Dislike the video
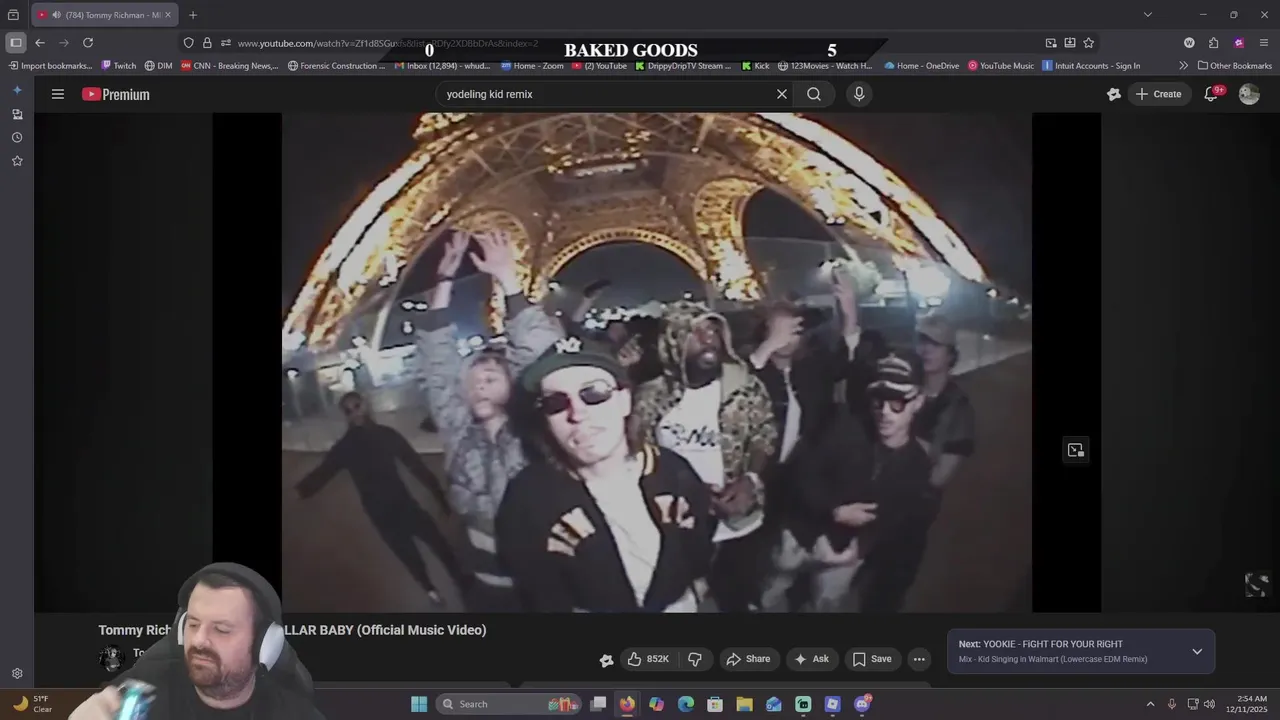Screen dimensions: 1280x720 click(695, 659)
